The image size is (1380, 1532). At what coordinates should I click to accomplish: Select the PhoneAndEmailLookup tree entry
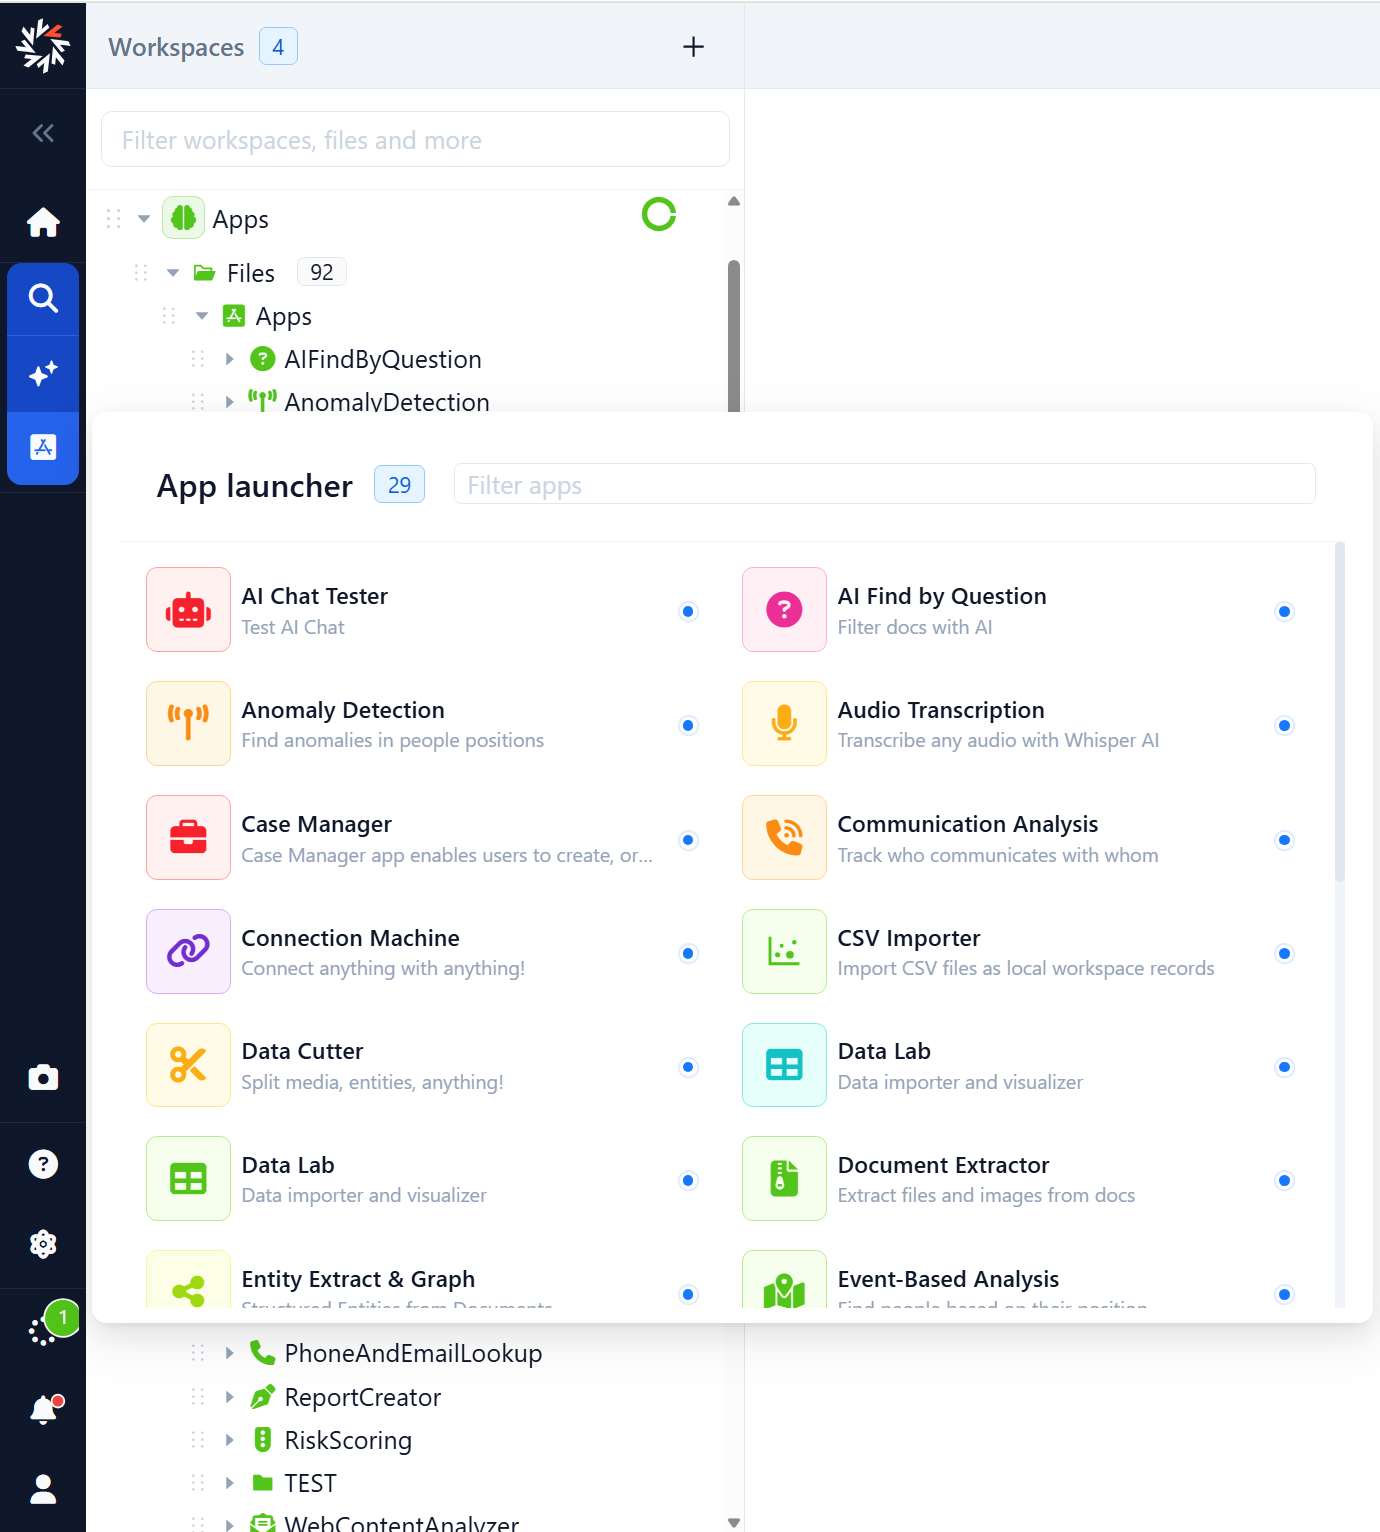point(412,1353)
